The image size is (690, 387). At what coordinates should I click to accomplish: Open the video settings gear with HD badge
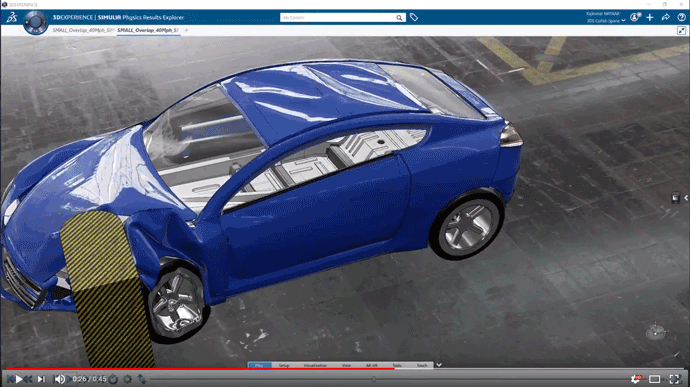636,379
